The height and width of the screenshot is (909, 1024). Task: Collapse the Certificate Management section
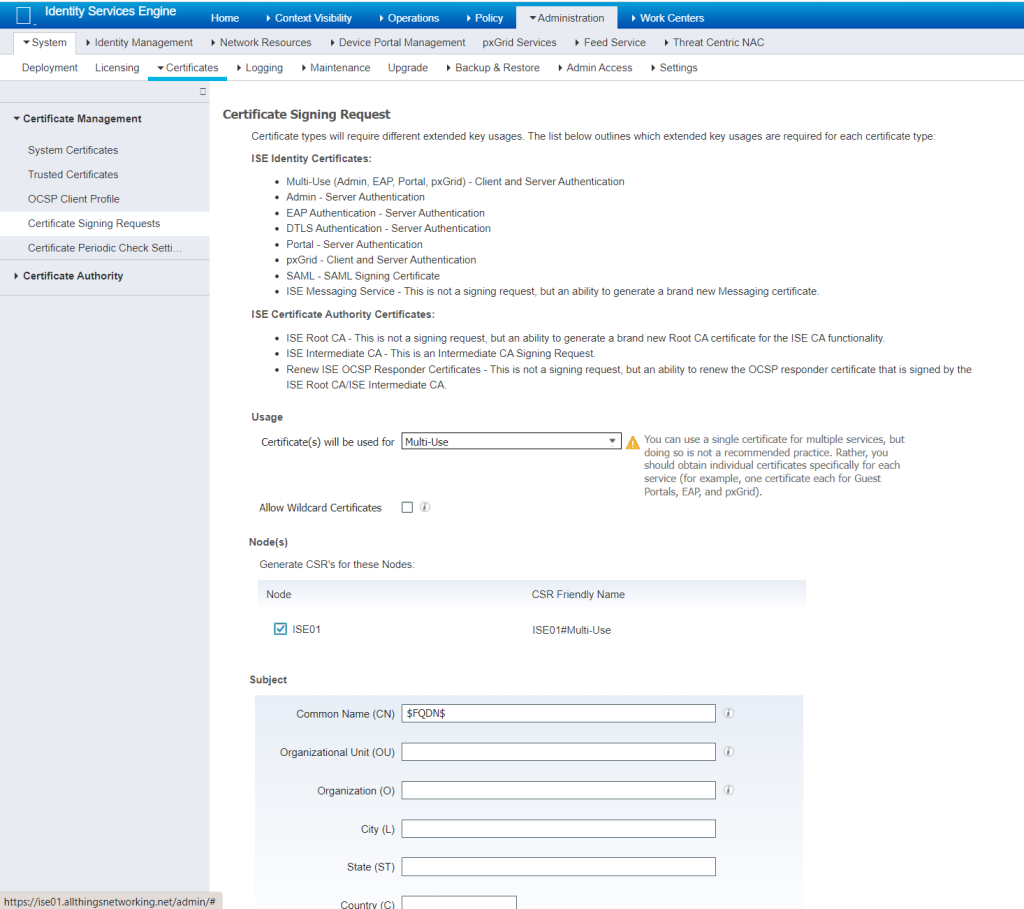pos(77,119)
